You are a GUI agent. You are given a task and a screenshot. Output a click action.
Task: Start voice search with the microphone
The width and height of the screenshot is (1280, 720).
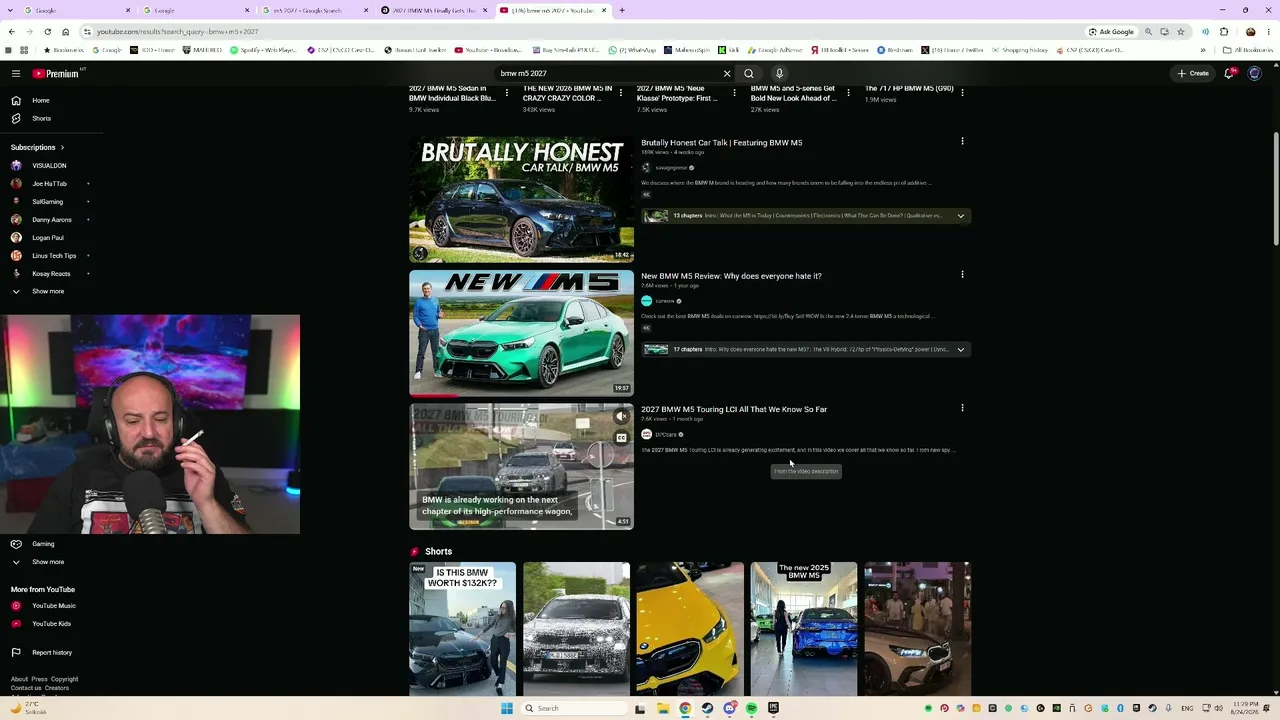[x=779, y=73]
